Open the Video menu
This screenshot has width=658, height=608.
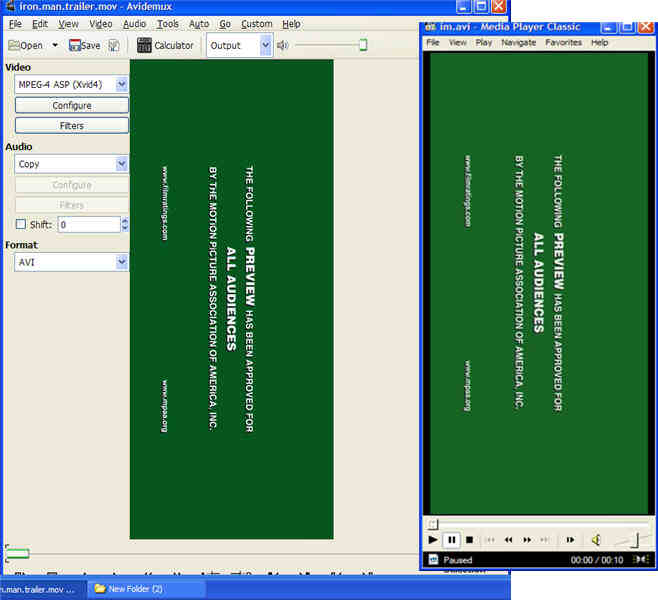point(101,24)
